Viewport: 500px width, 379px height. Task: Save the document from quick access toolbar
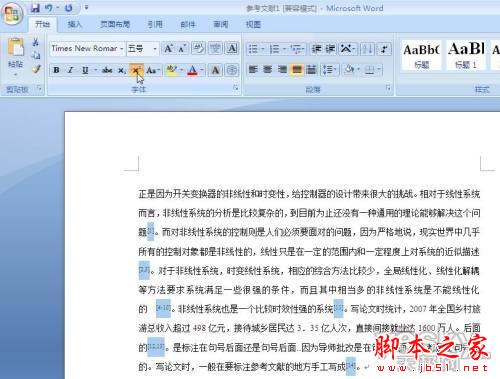[x=35, y=8]
